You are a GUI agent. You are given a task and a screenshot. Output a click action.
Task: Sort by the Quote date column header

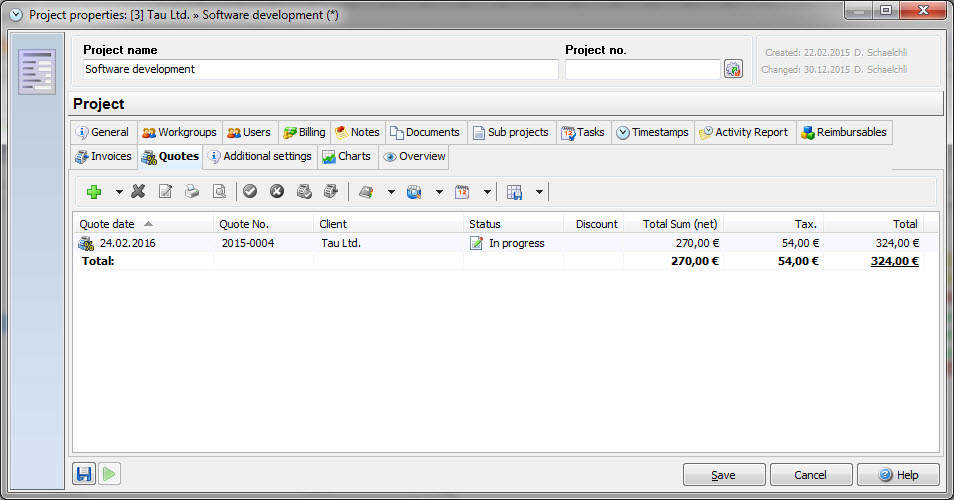pos(107,224)
